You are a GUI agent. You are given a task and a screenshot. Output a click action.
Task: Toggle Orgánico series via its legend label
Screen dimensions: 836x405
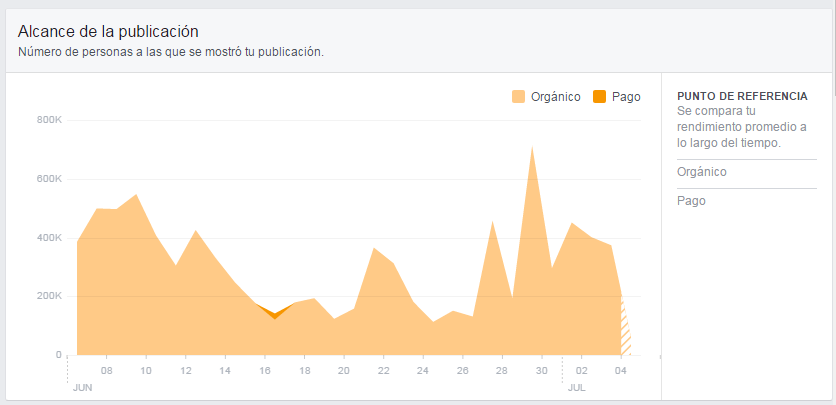(x=555, y=97)
